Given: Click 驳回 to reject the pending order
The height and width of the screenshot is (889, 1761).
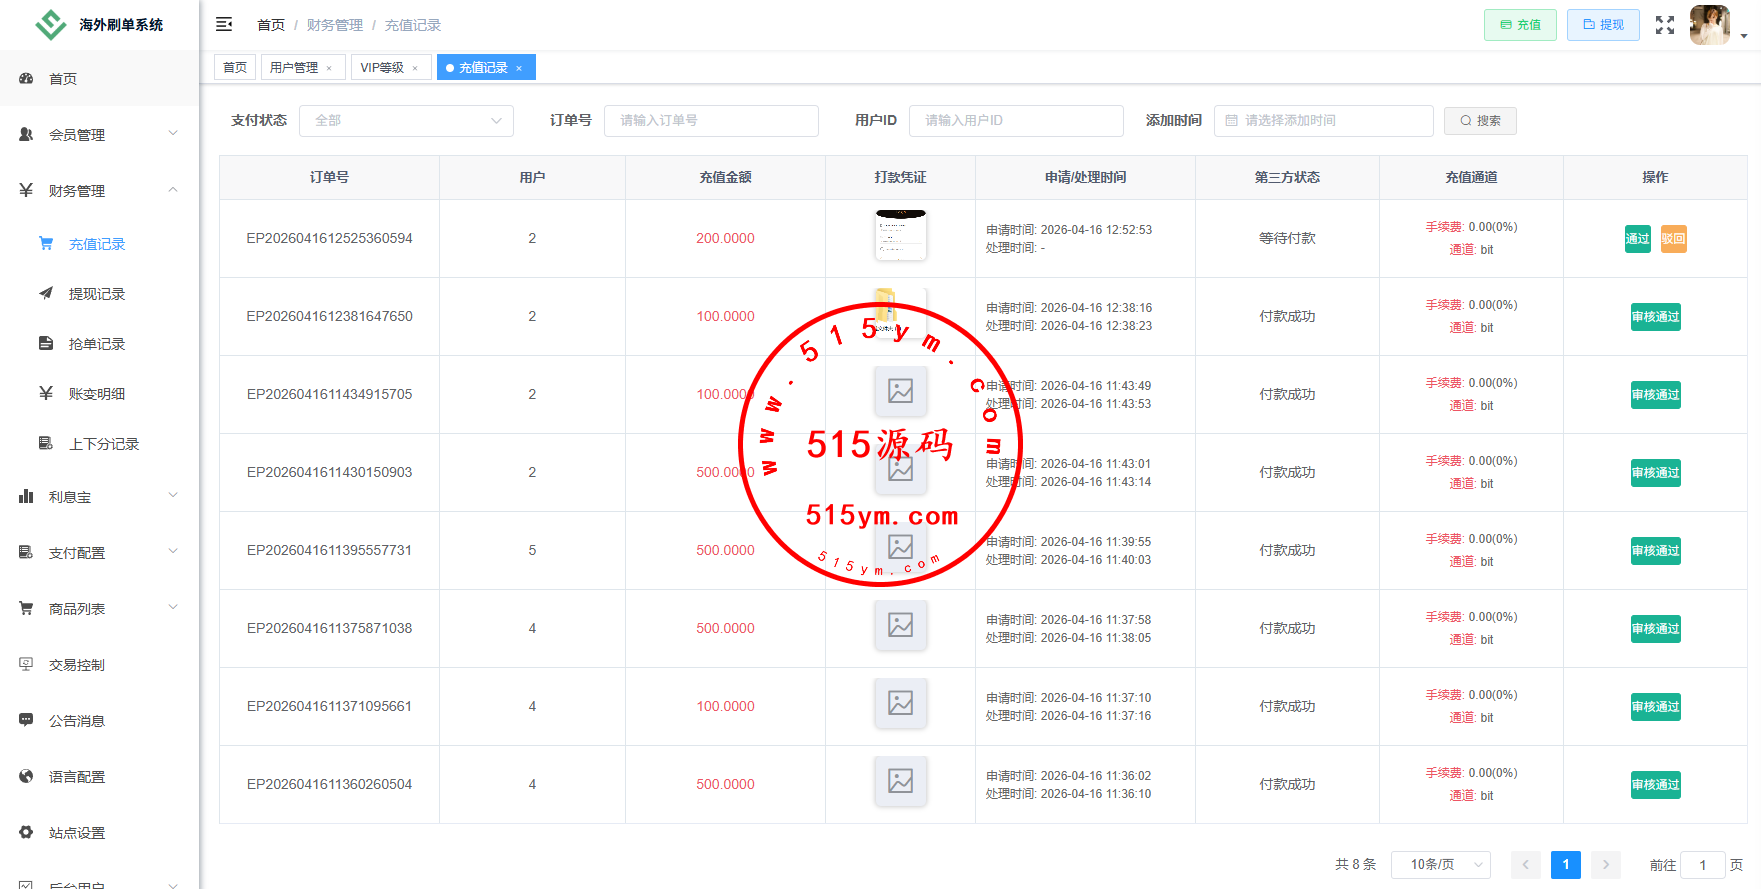Looking at the screenshot, I should click(x=1673, y=239).
